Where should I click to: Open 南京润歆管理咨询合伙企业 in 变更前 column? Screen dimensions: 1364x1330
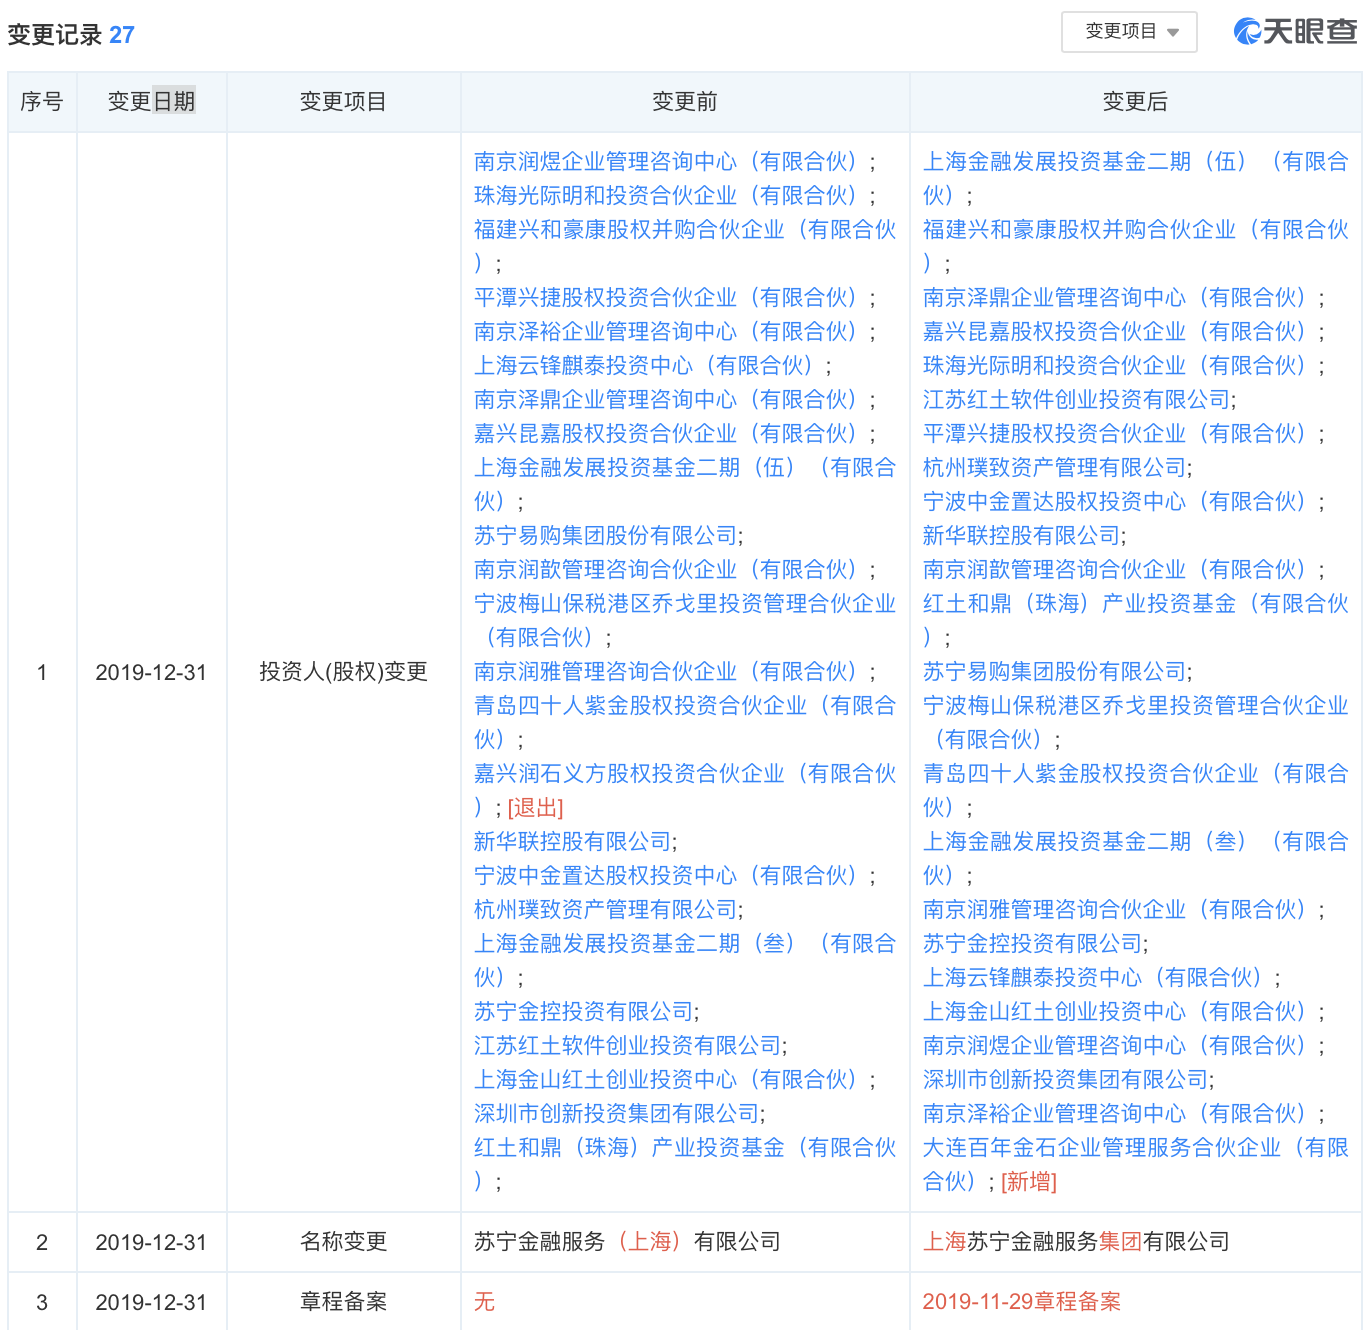coord(670,570)
